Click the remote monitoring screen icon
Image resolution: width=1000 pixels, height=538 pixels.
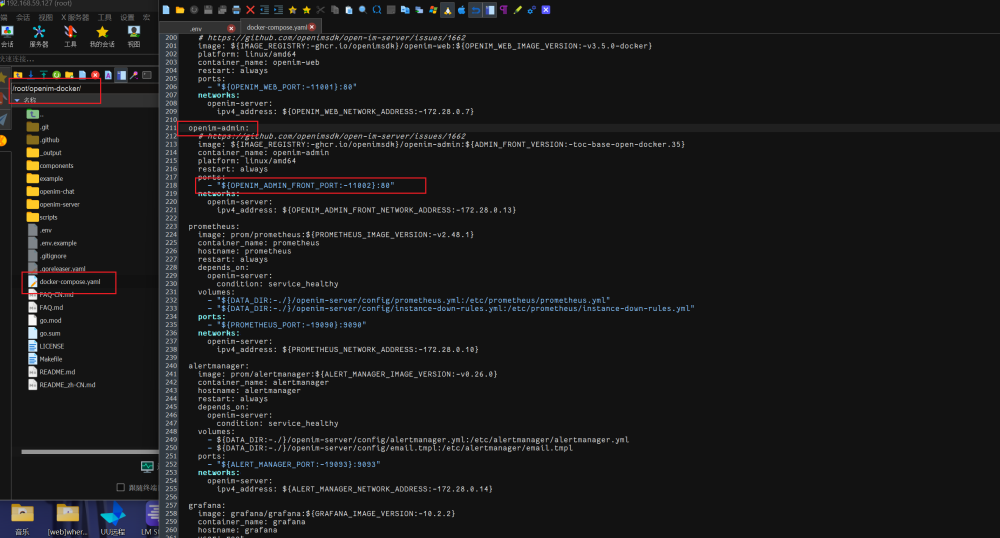point(147,466)
